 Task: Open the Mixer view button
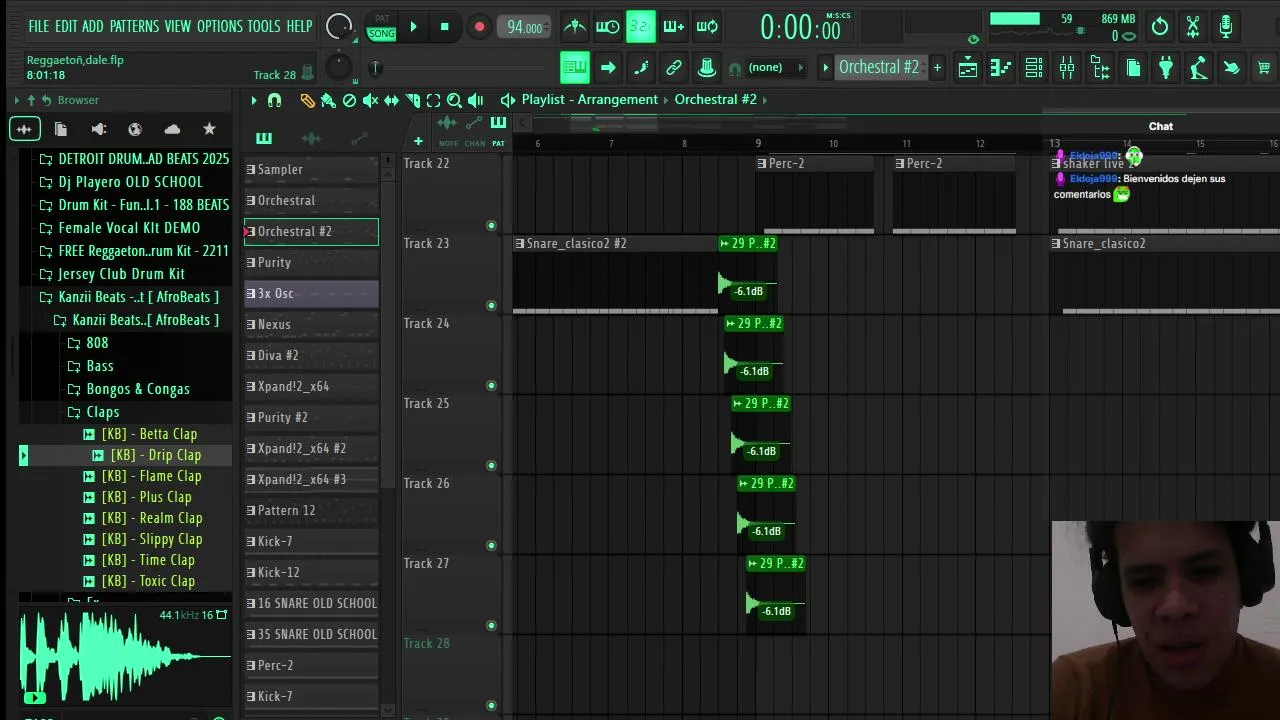1067,68
